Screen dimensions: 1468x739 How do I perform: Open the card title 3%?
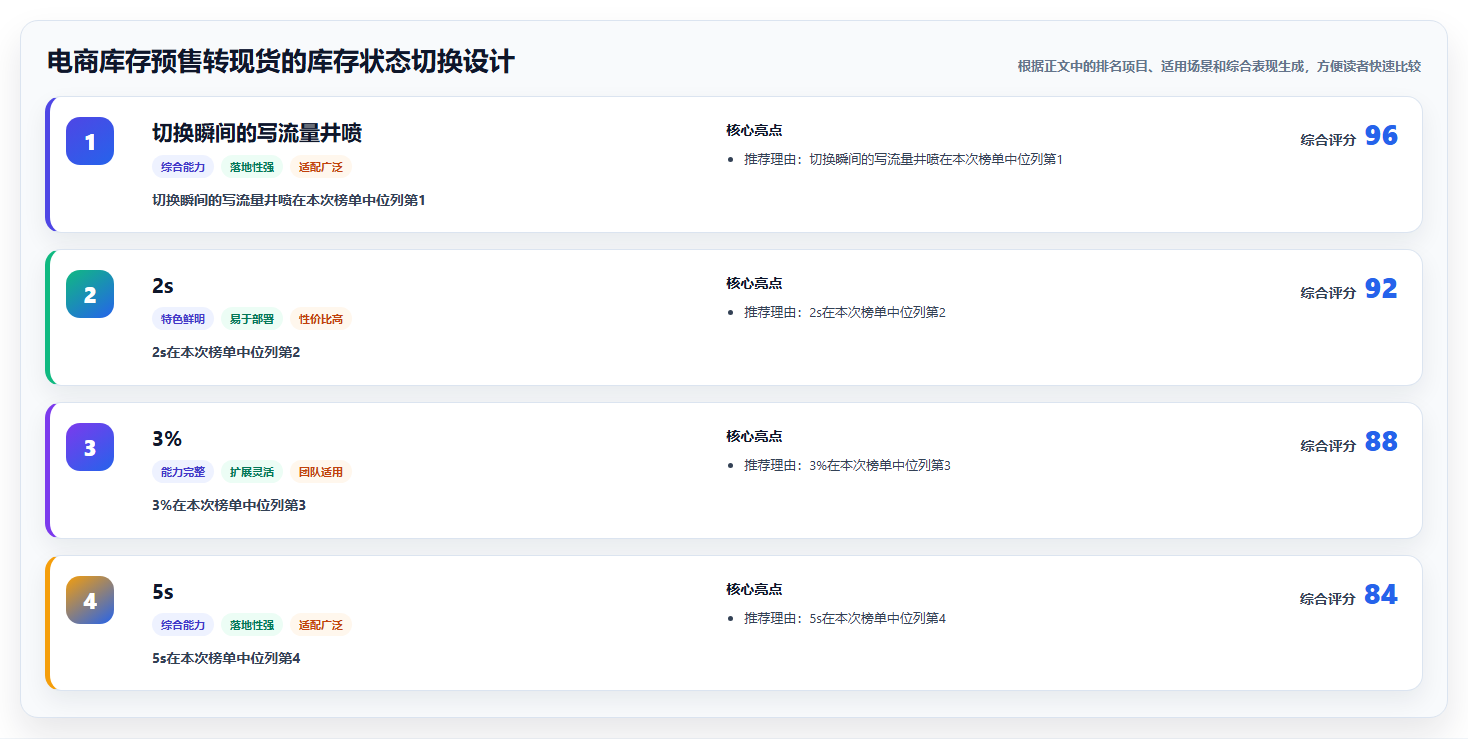(167, 439)
